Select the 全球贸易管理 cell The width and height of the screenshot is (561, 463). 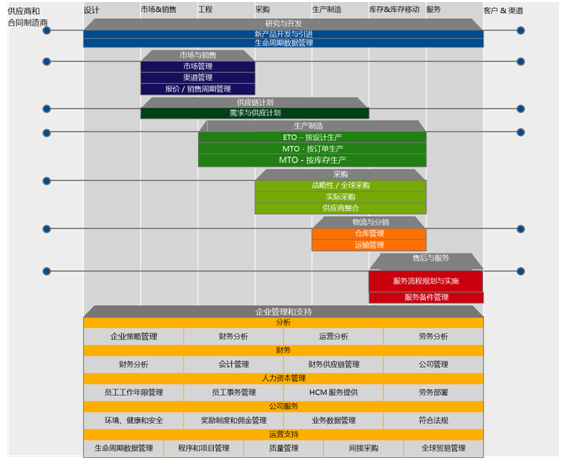(x=443, y=448)
